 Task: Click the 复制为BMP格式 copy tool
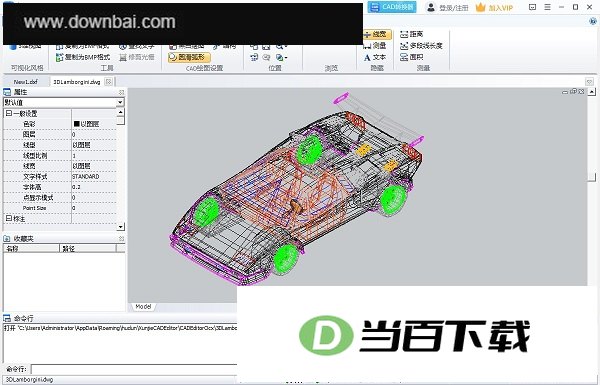click(x=83, y=57)
